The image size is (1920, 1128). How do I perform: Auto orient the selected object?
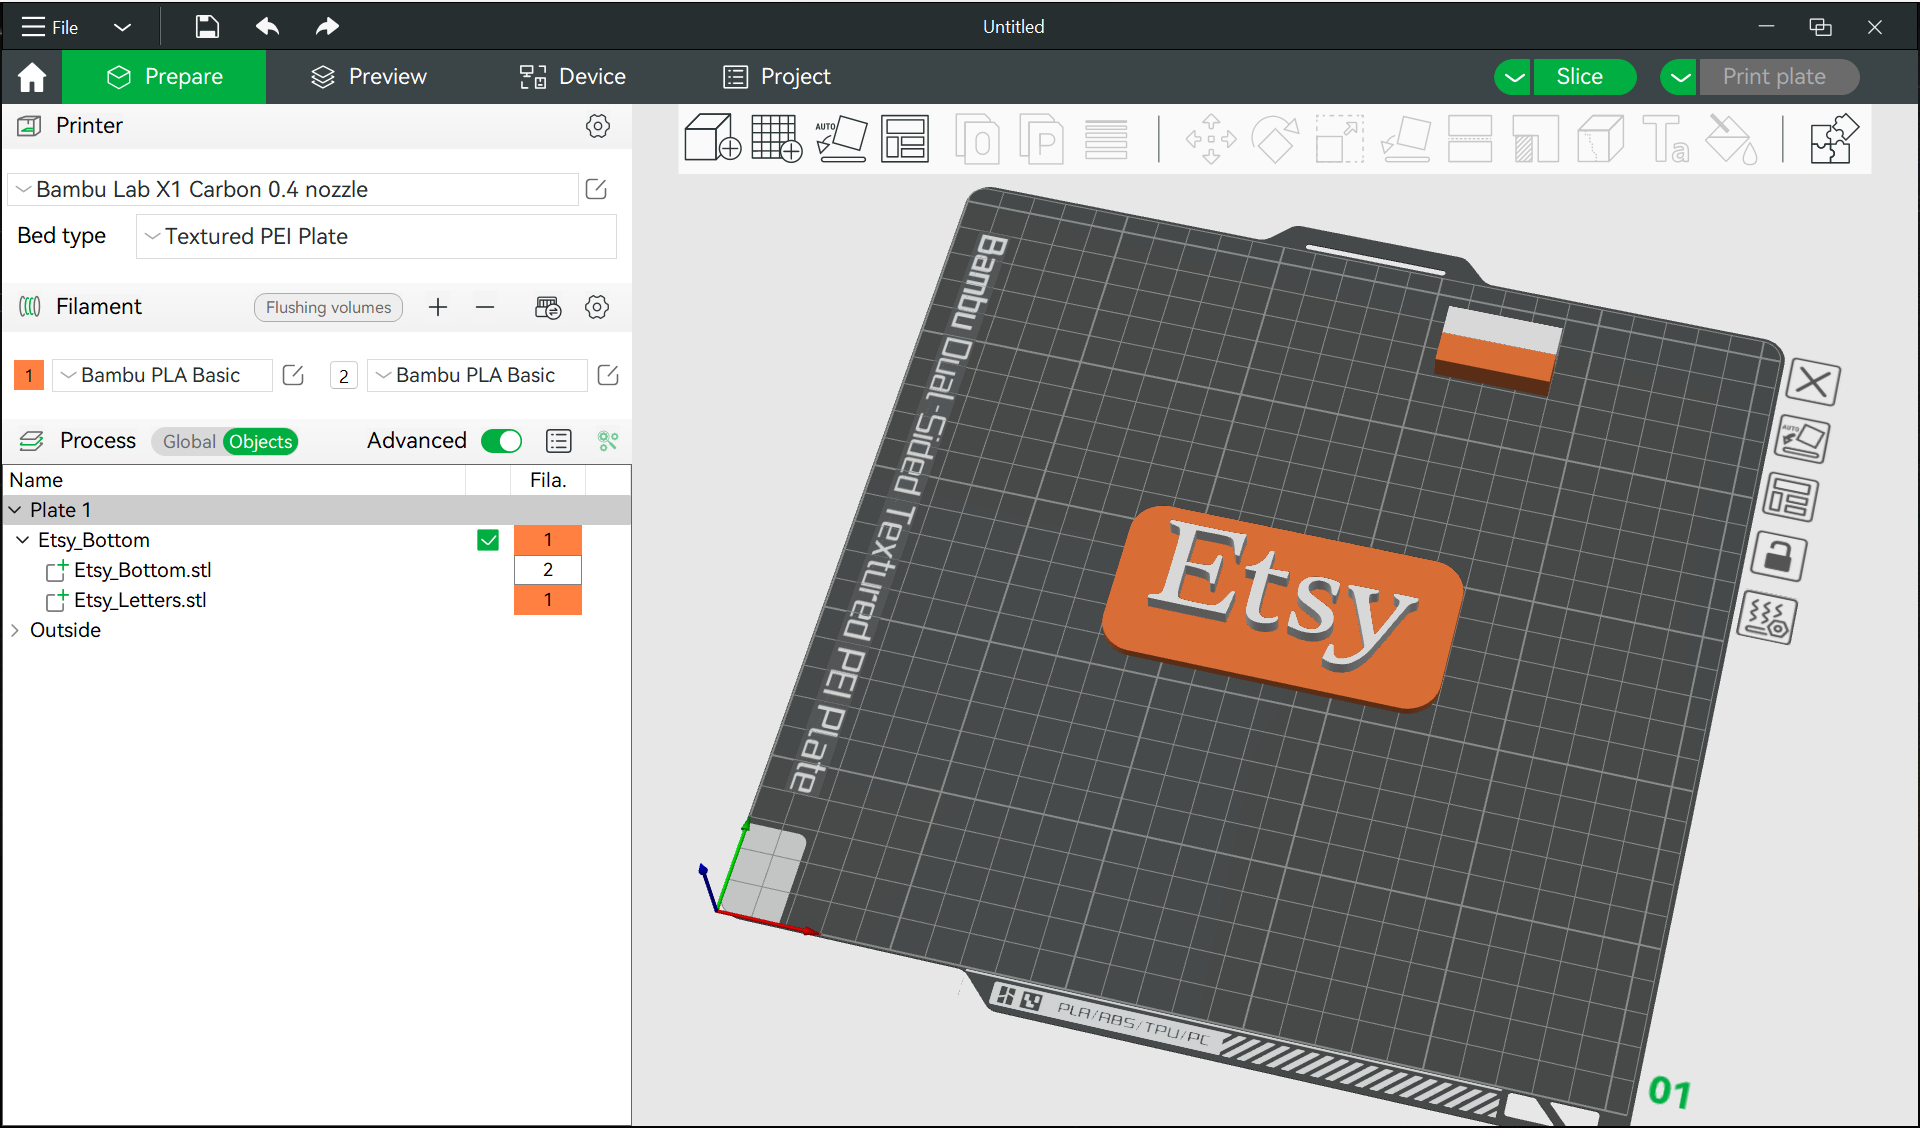pyautogui.click(x=842, y=138)
